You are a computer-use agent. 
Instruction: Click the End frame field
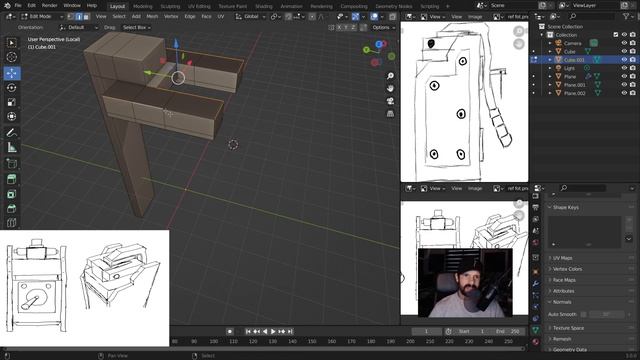(508, 331)
